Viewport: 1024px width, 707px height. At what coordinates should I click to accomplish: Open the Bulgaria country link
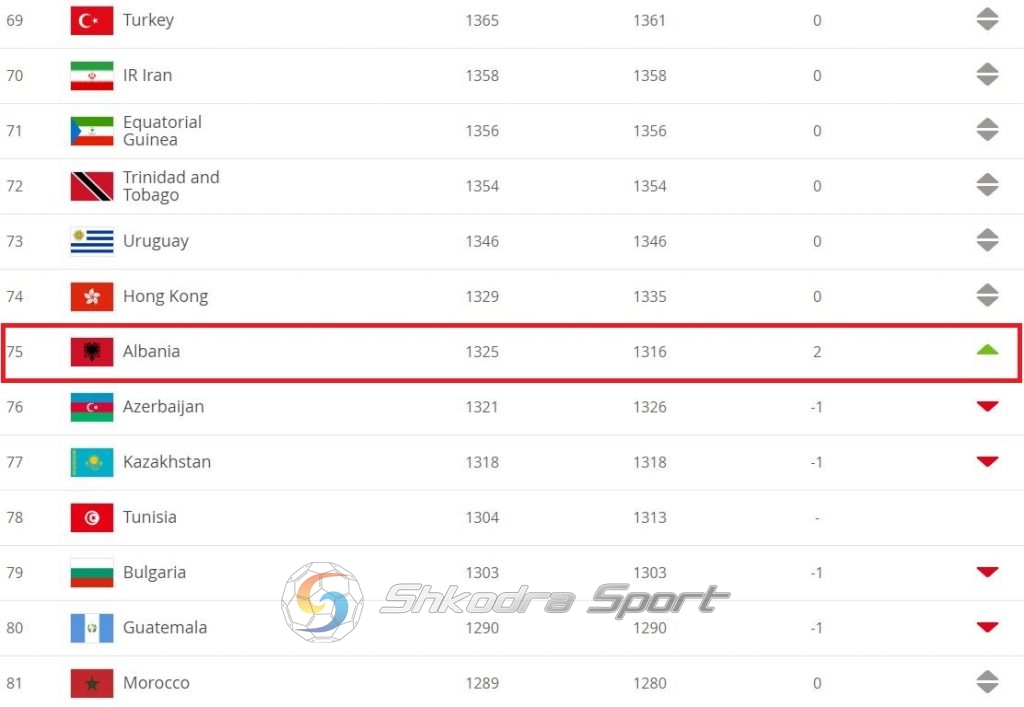(x=154, y=573)
